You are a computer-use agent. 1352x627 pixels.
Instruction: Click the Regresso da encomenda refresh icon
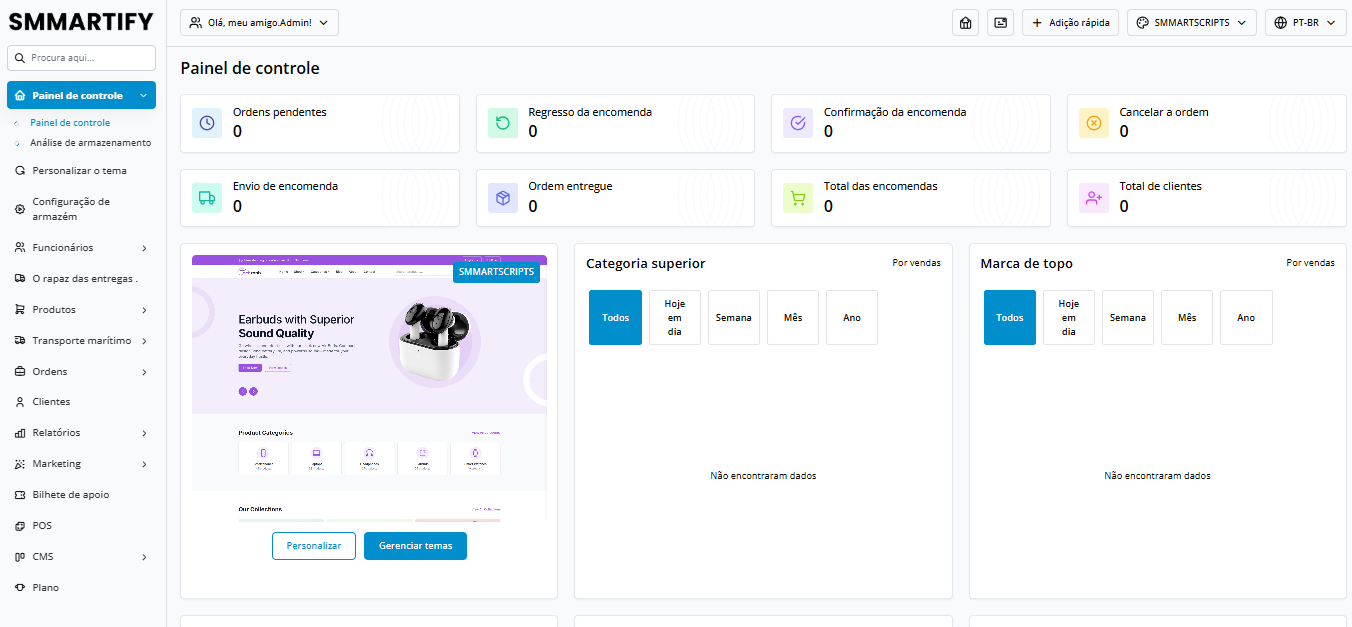[x=502, y=123]
